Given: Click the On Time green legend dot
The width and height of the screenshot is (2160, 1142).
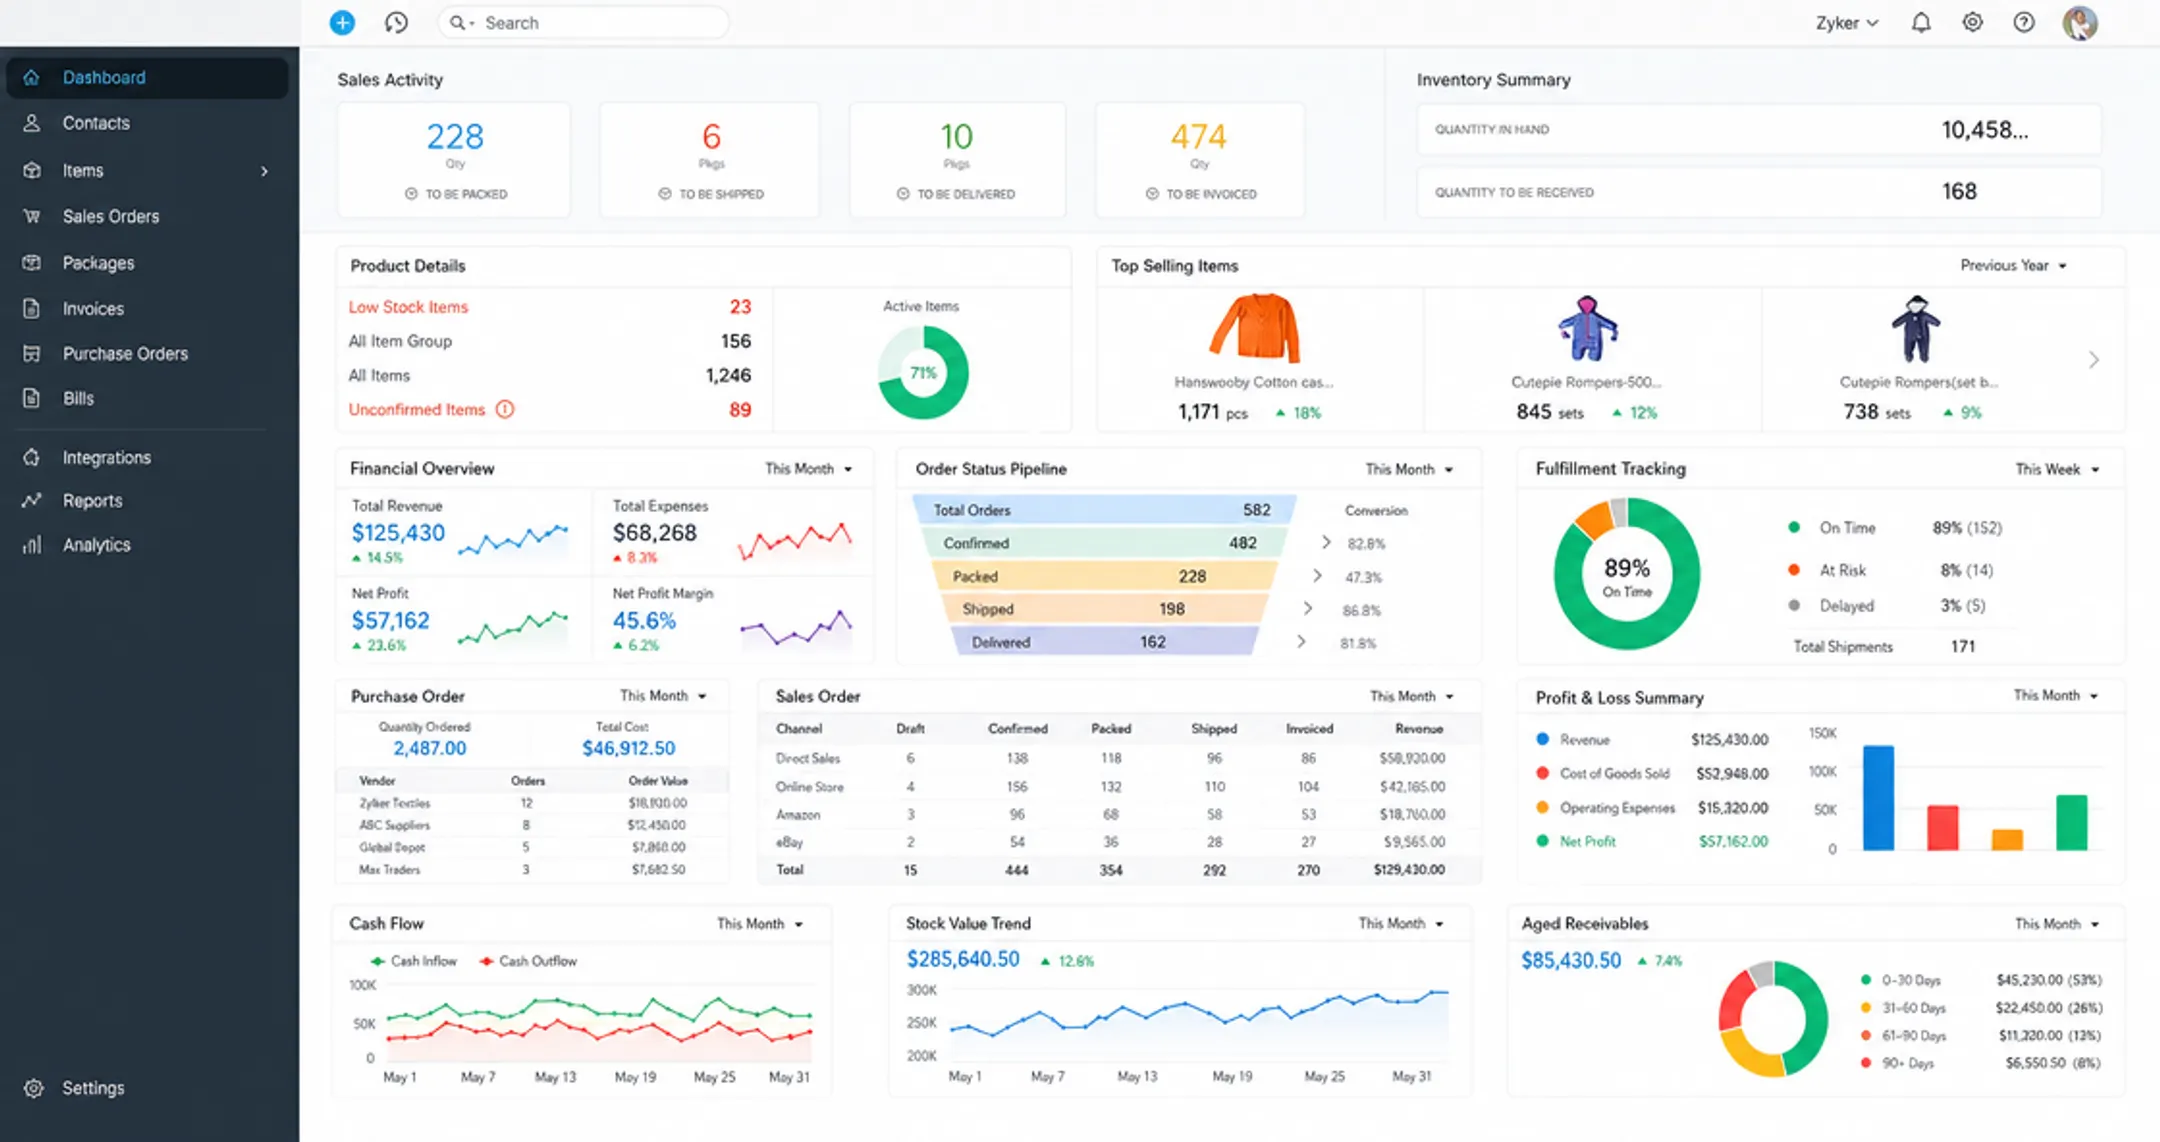Looking at the screenshot, I should pyautogui.click(x=1794, y=527).
